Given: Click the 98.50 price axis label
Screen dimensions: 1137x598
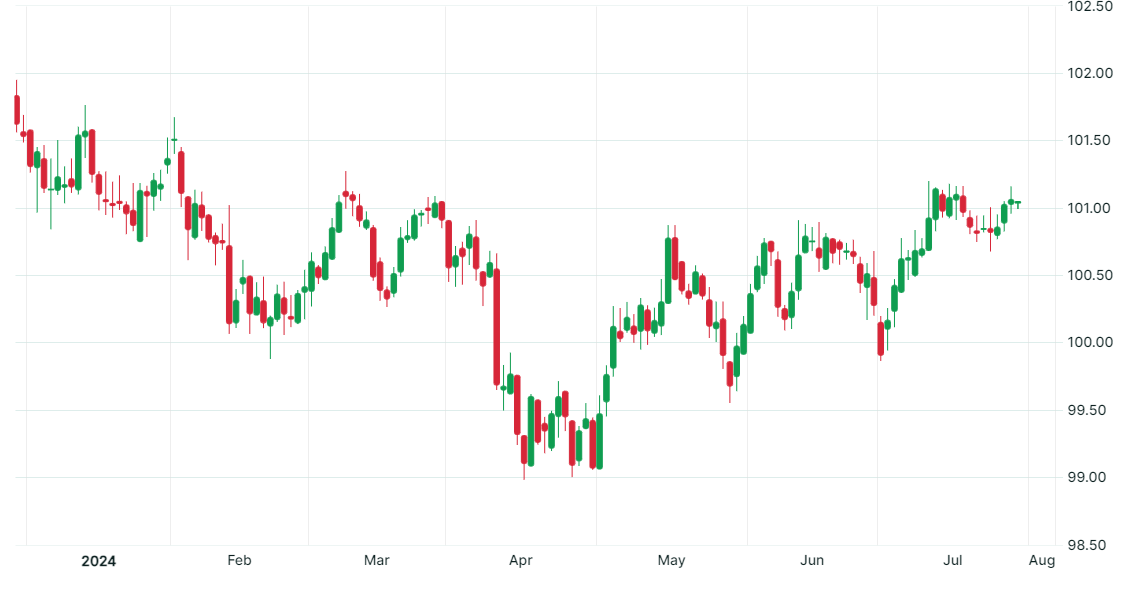Looking at the screenshot, I should click(1090, 545).
